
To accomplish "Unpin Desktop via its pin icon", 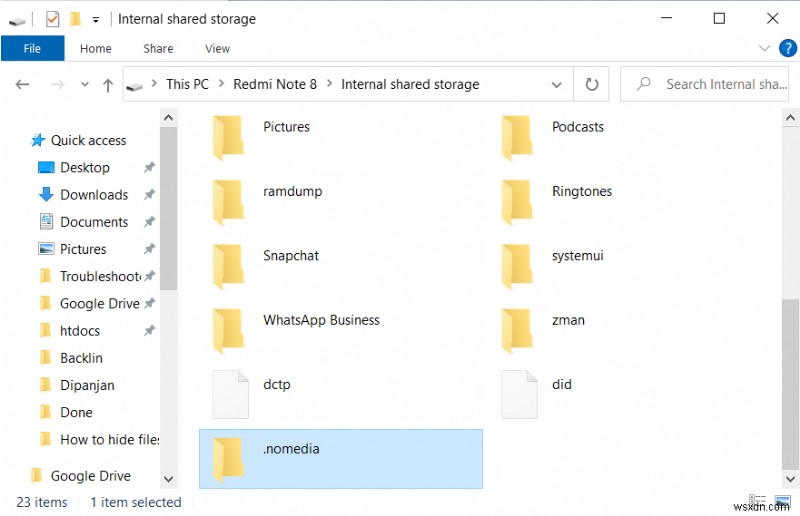I will 149,167.
